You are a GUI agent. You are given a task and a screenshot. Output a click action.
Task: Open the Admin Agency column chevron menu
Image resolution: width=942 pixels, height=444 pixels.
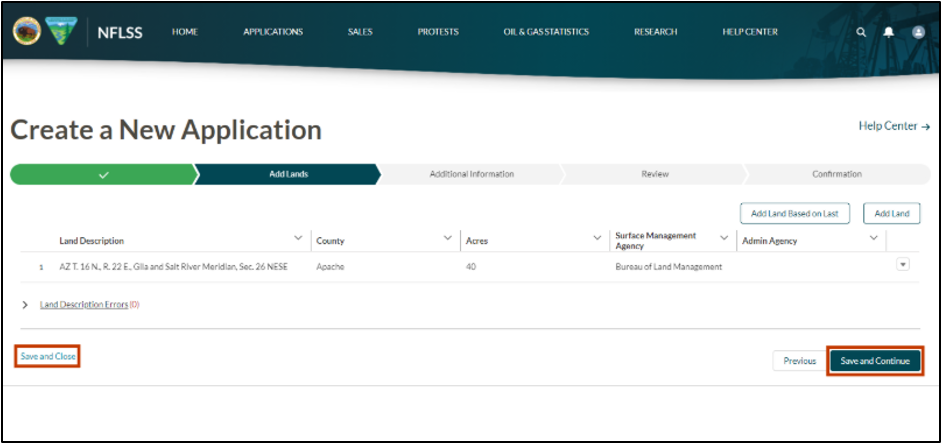pyautogui.click(x=874, y=239)
